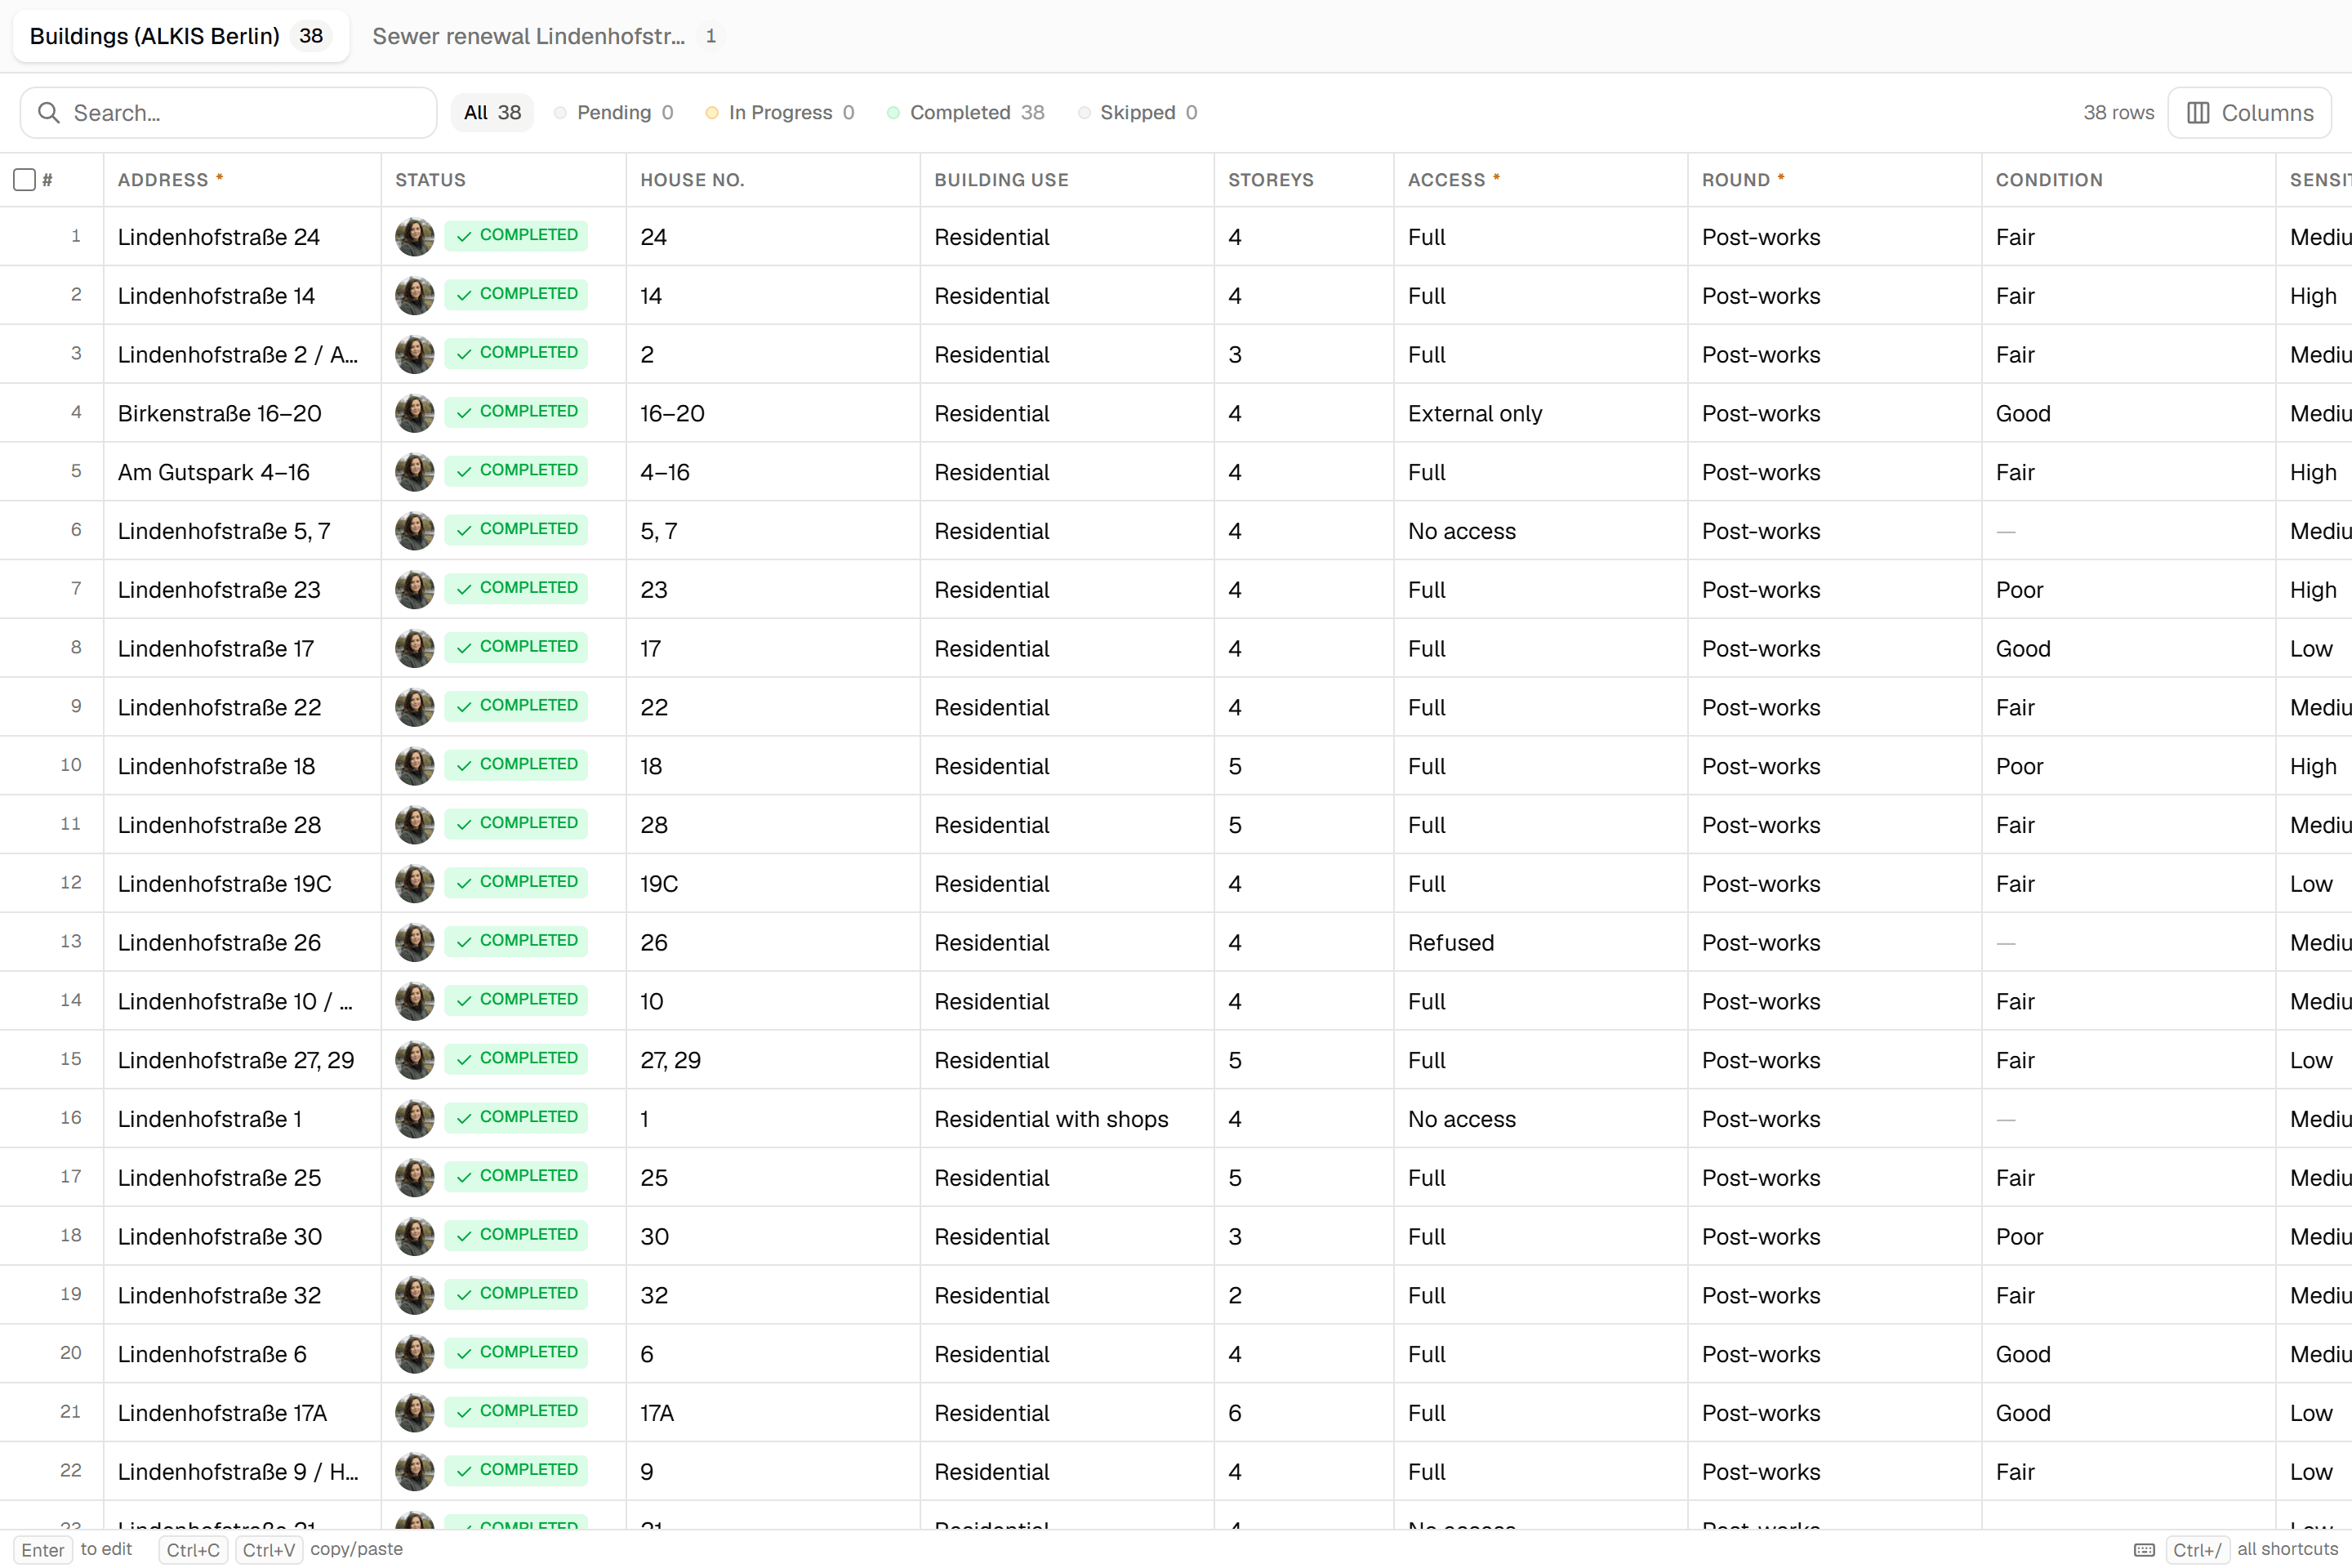The width and height of the screenshot is (2352, 1568).
Task: Select cell 'Lindenhofstraße 2 / A…'
Action: pos(242,355)
